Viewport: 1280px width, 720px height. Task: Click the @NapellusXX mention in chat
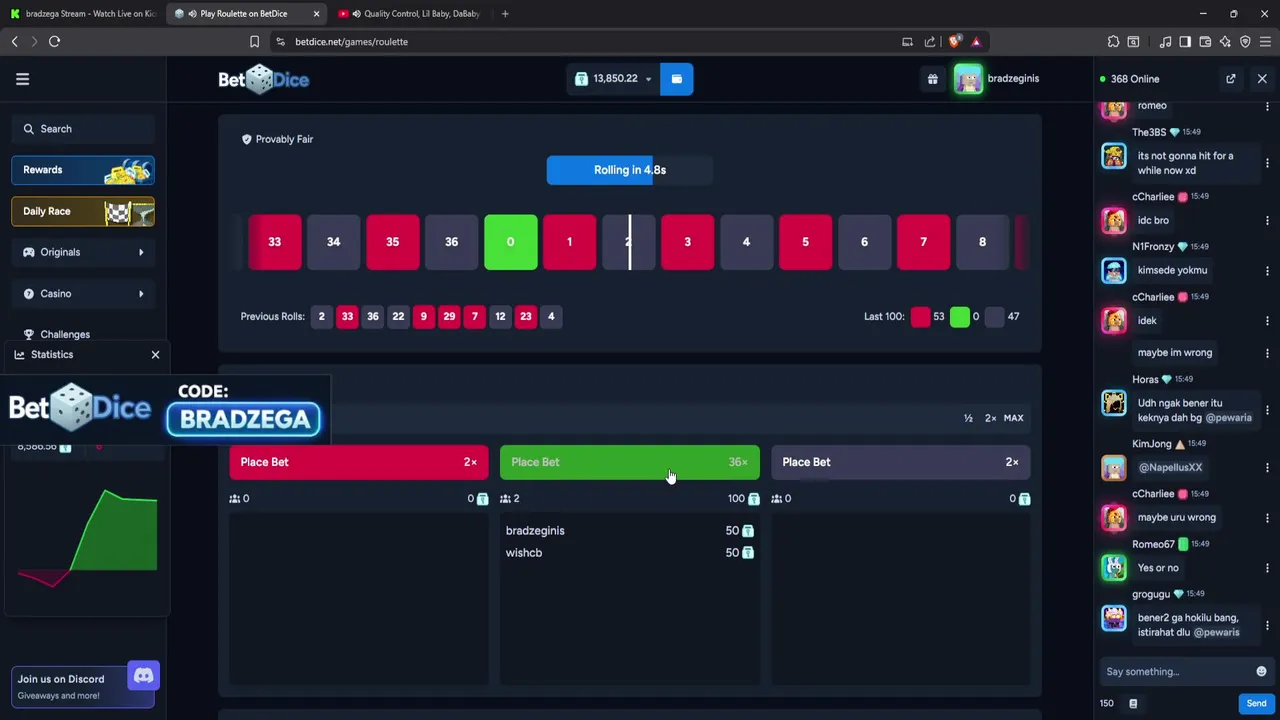tap(1170, 467)
